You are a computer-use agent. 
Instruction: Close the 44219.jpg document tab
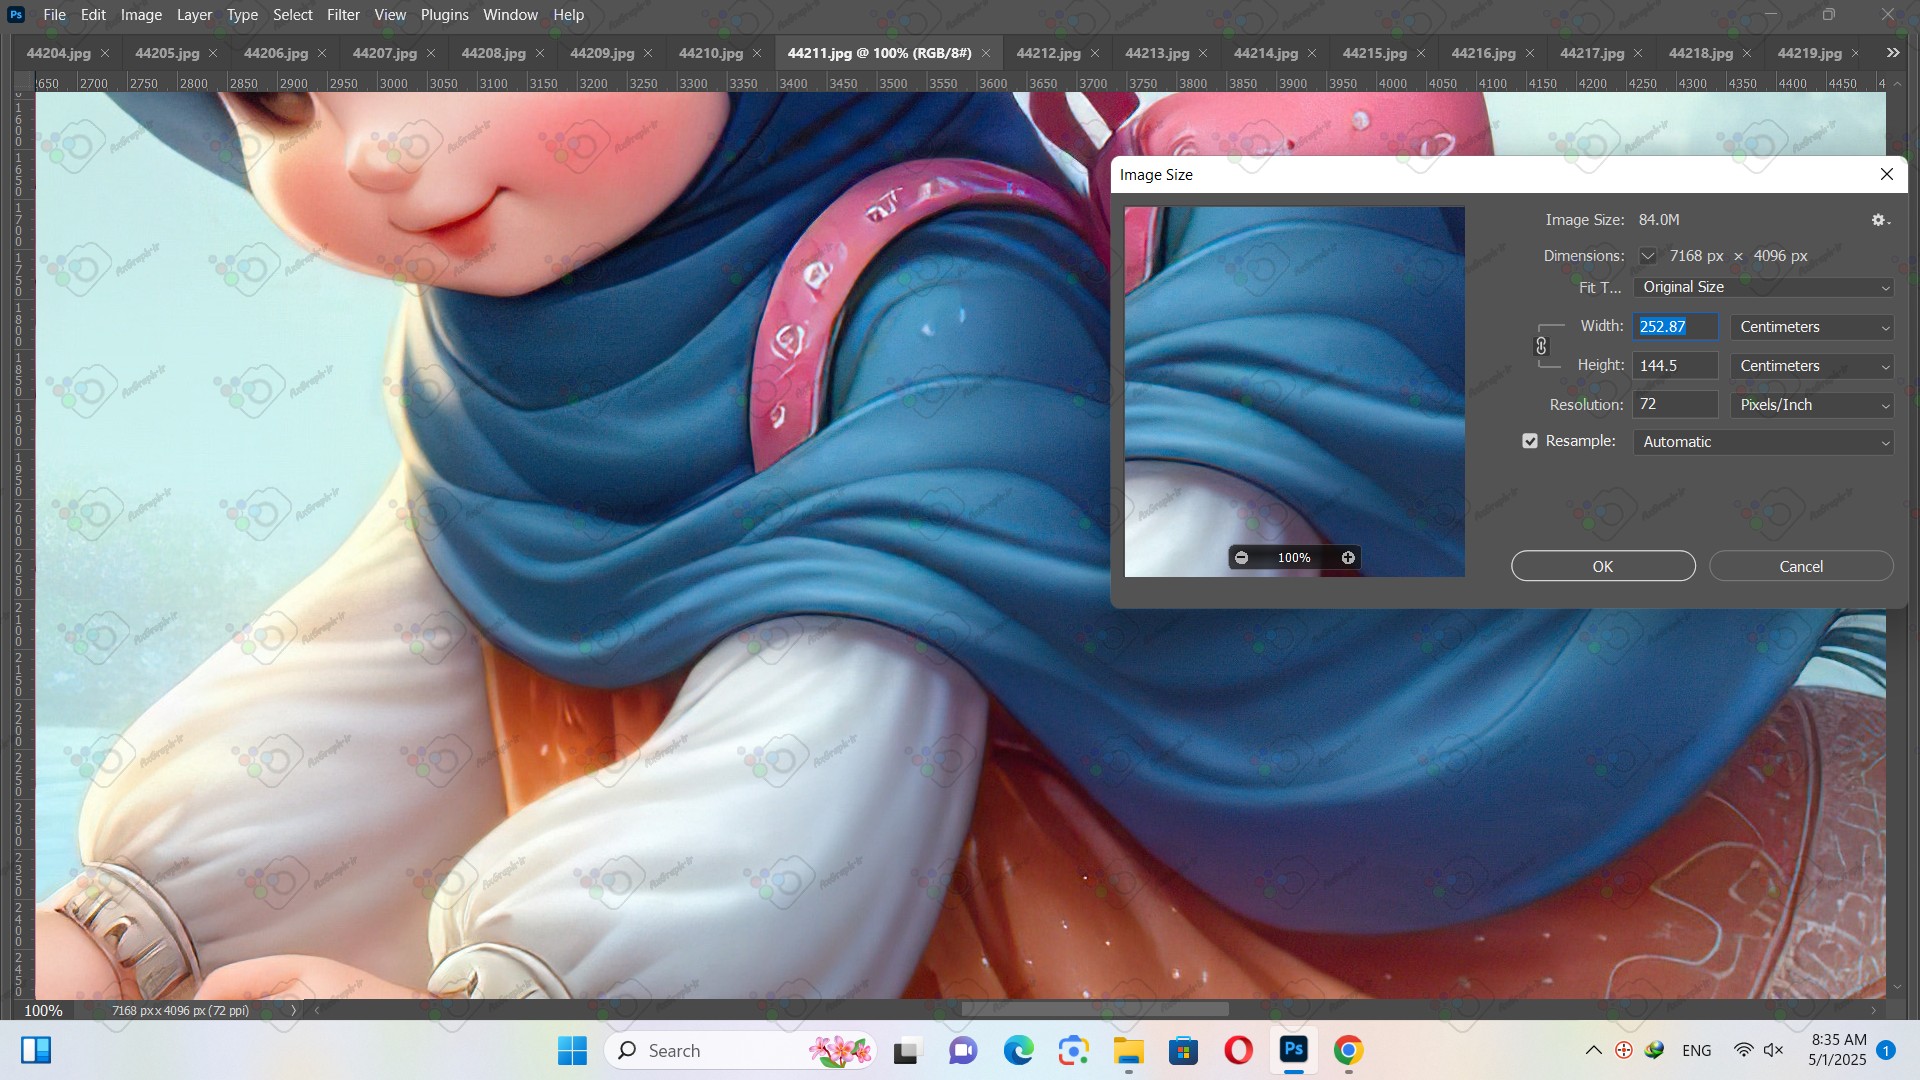pos(1856,53)
